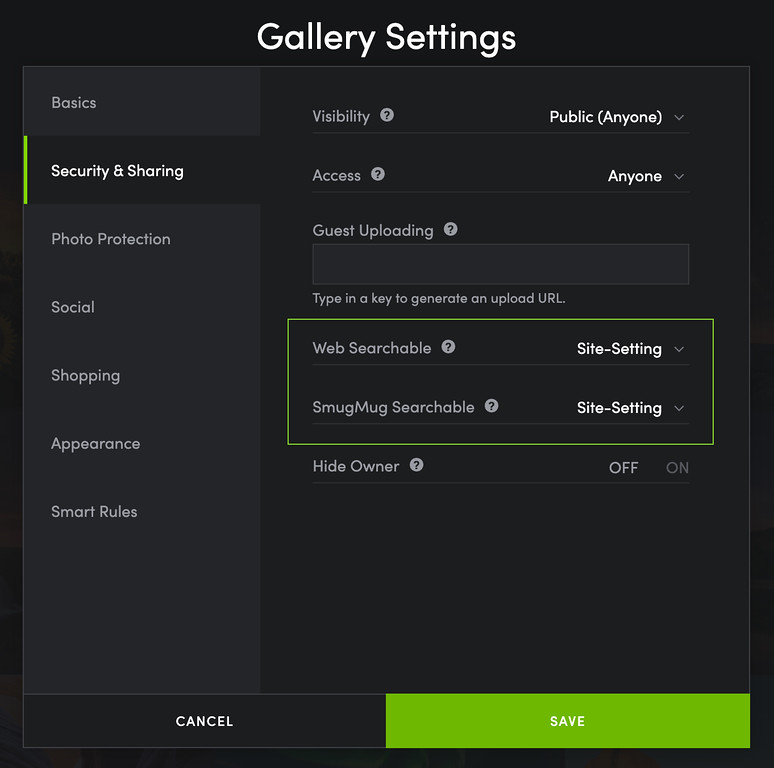Turn Hide Owner ON

click(677, 467)
